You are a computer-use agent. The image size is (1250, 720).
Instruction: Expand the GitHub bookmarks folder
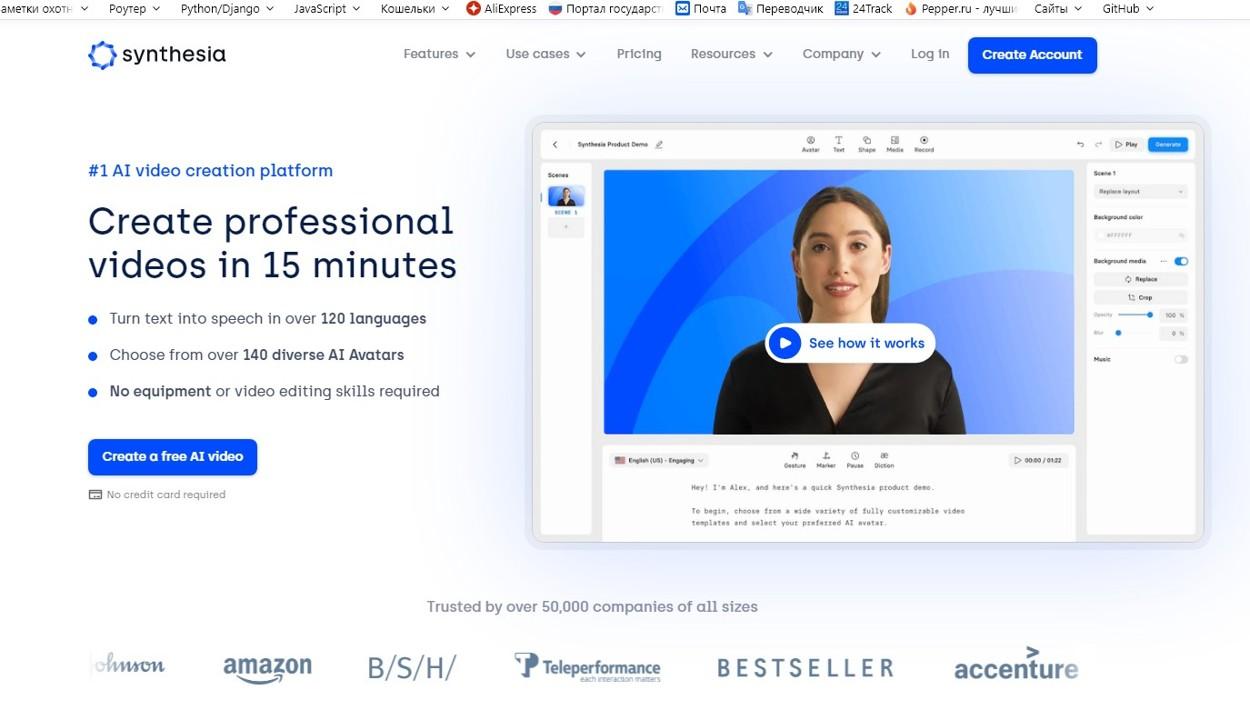point(1128,9)
